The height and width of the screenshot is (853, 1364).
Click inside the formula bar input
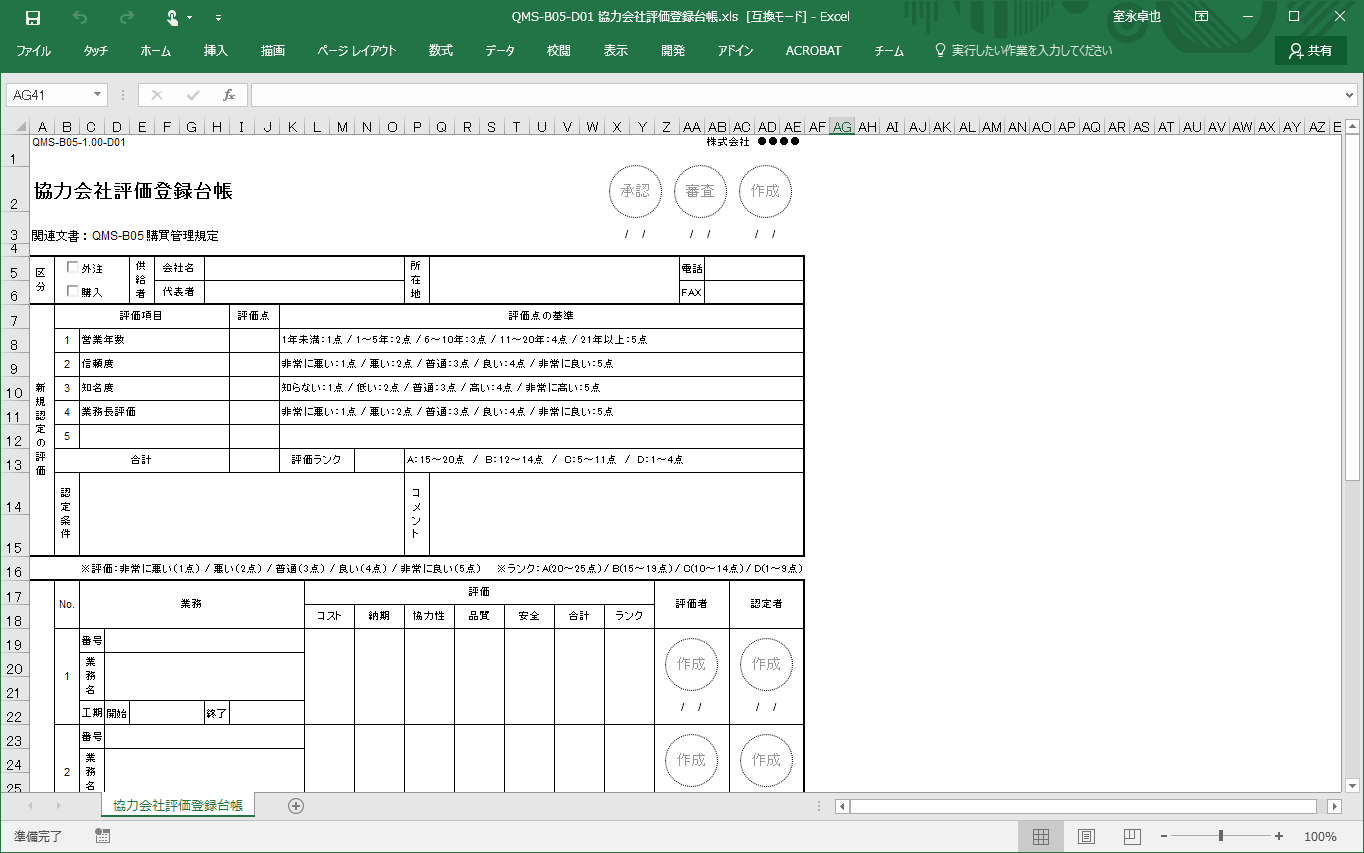point(795,95)
